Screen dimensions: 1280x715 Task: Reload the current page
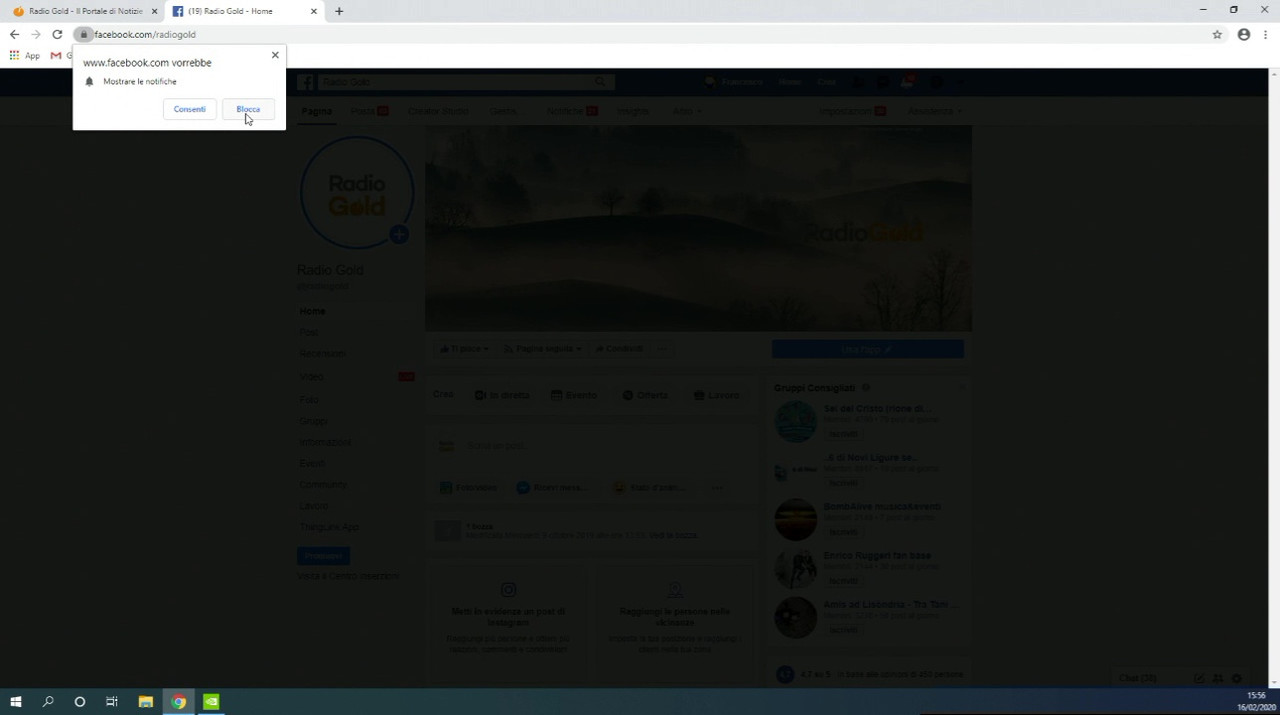coord(57,34)
